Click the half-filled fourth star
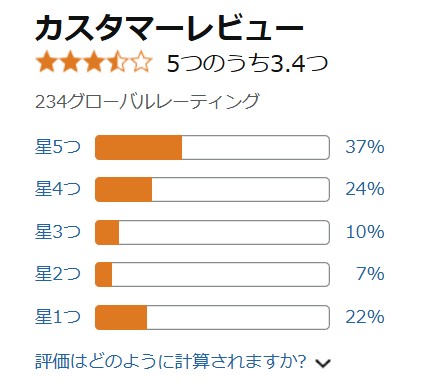The height and width of the screenshot is (388, 422). (118, 62)
